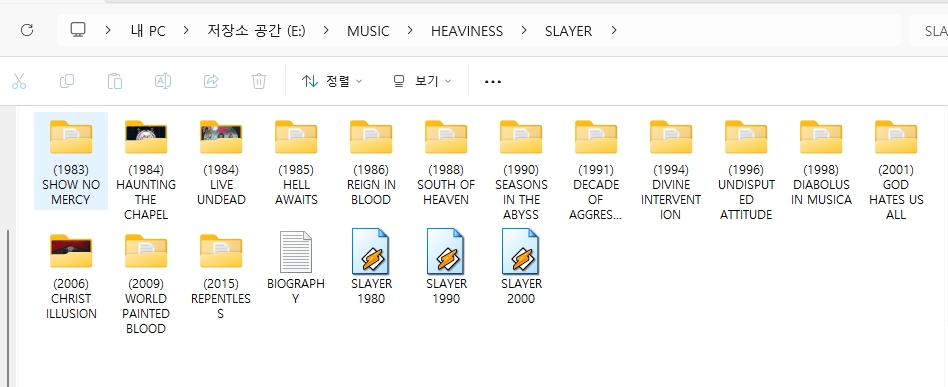Click the Paste clipboard icon
Image resolution: width=948 pixels, height=387 pixels.
click(x=115, y=81)
